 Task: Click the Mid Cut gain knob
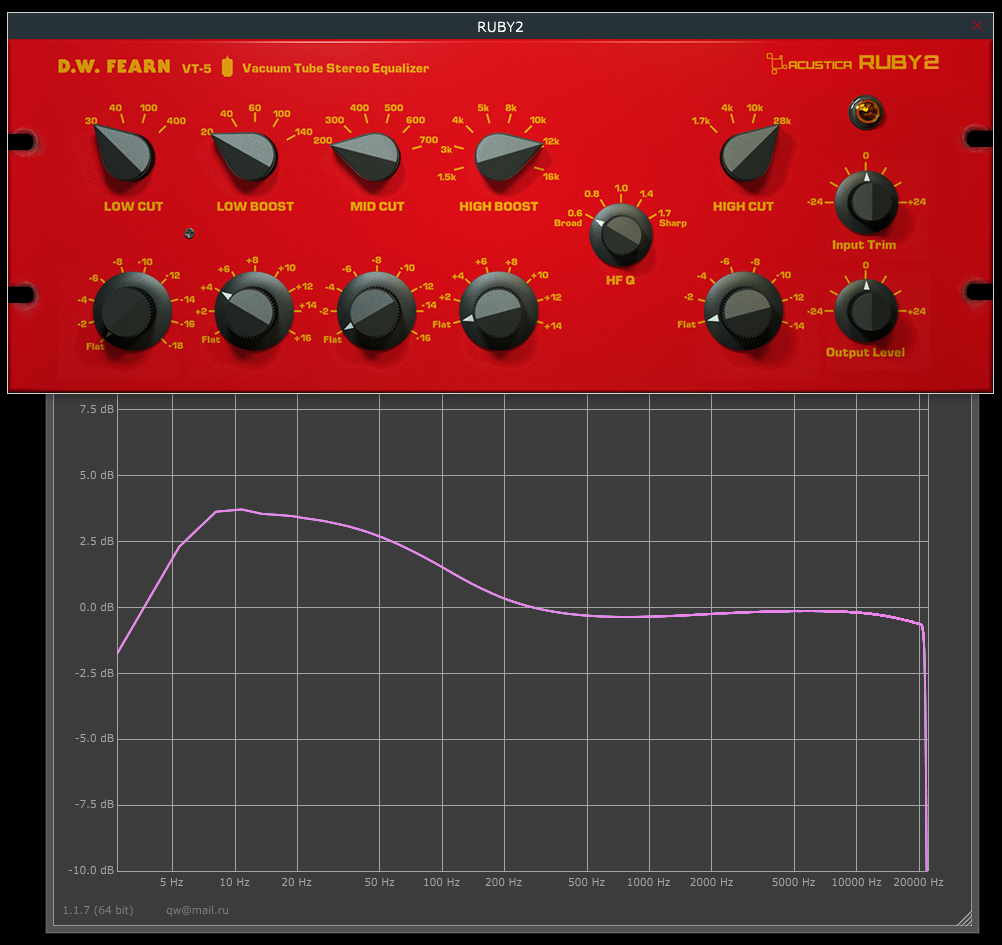pyautogui.click(x=376, y=311)
